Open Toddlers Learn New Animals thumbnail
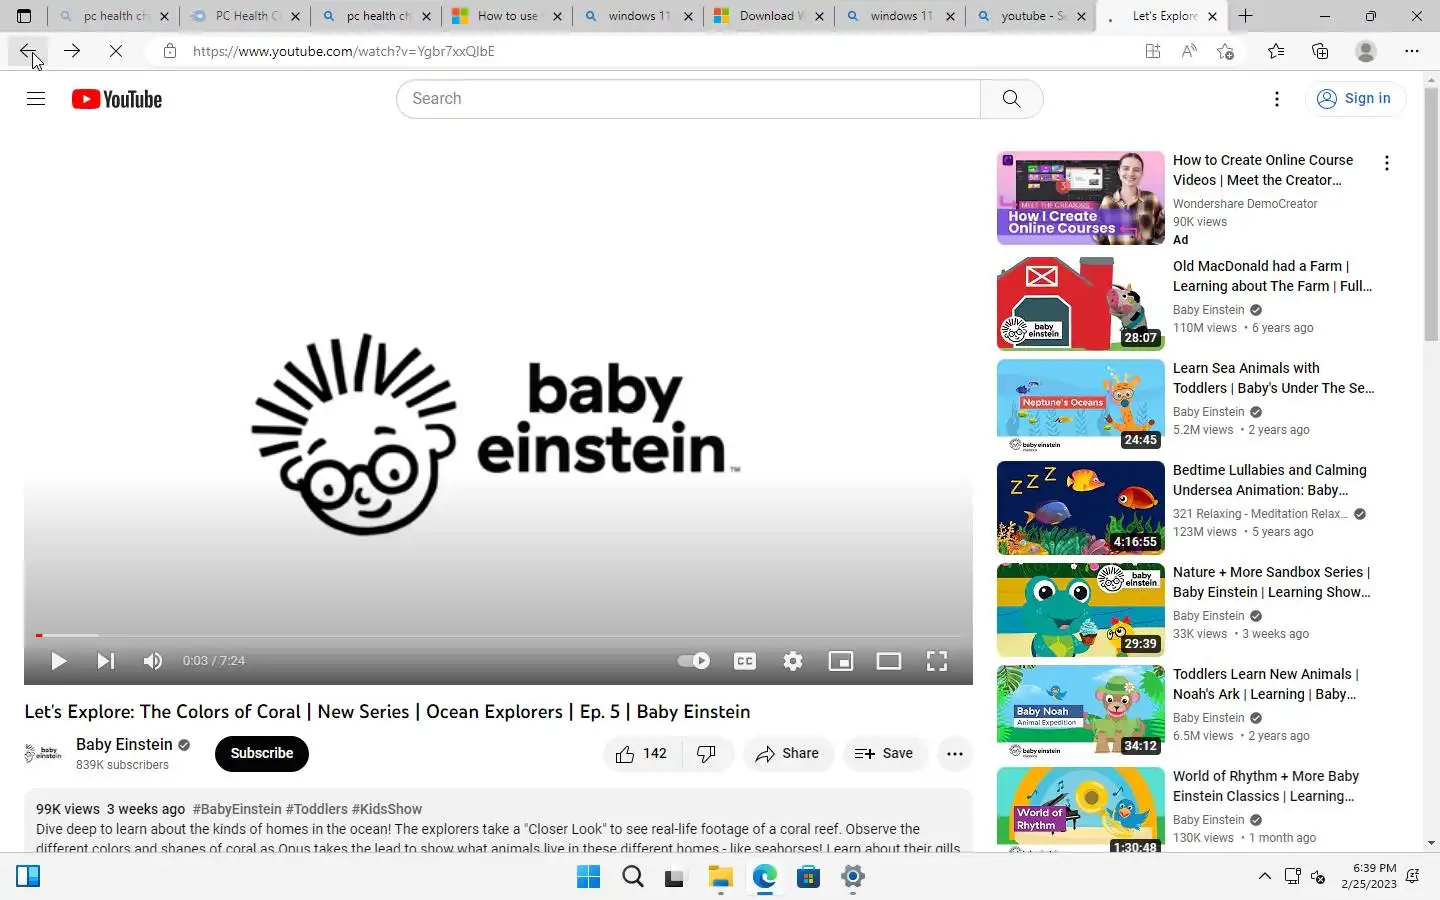1440x900 pixels. coord(1081,711)
